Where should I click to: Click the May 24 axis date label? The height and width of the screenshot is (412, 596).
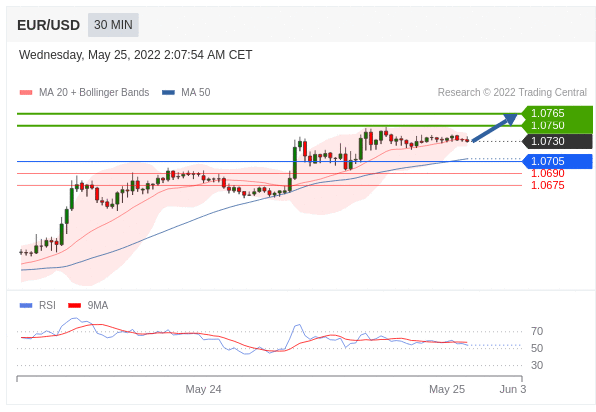pos(203,389)
